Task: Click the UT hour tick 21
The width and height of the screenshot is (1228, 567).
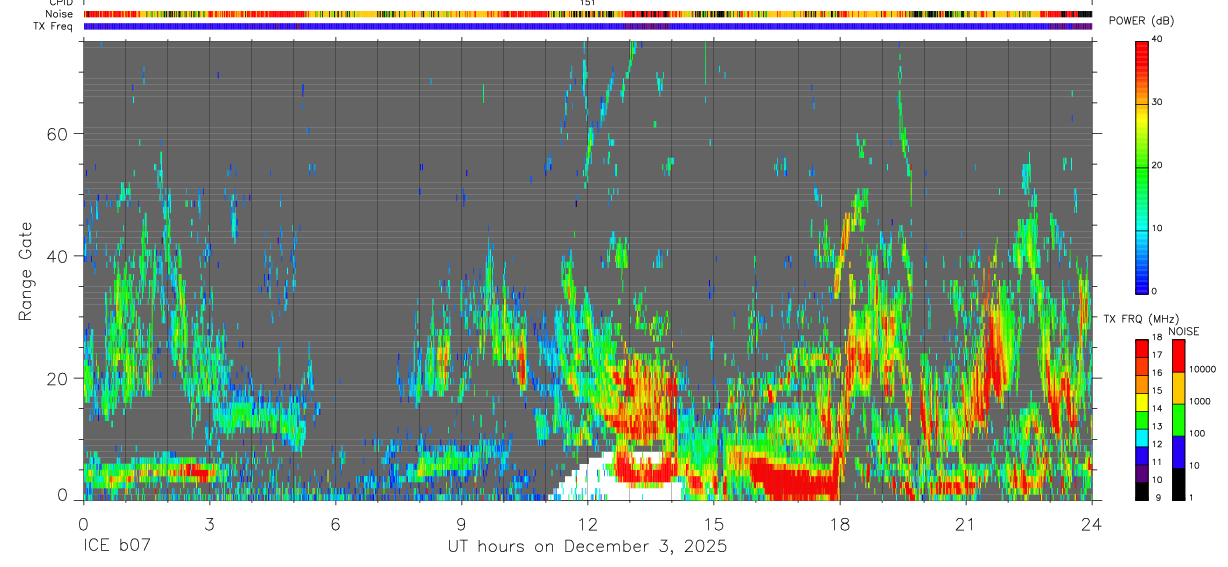Action: [965, 523]
